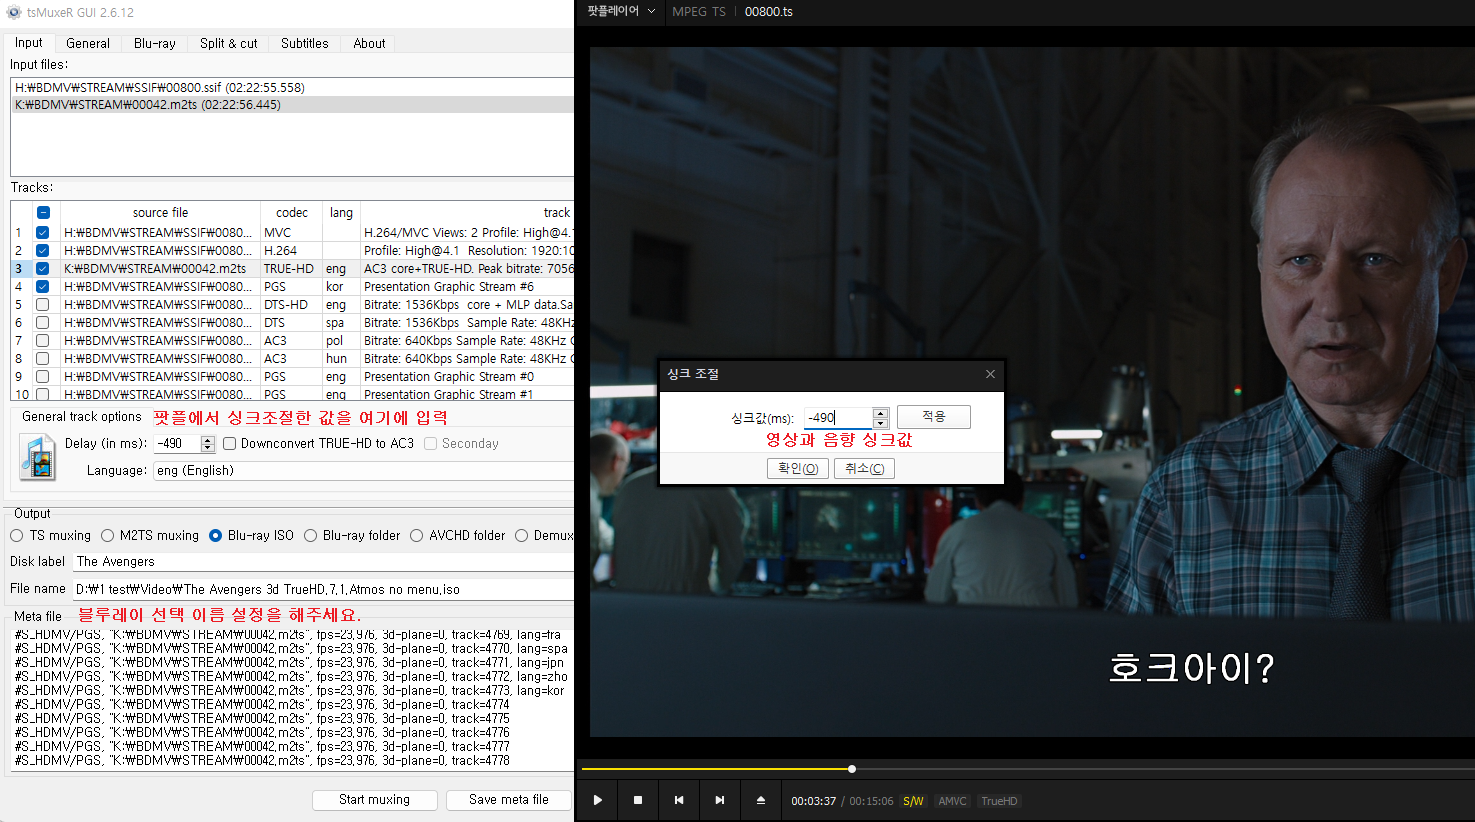Click the Delay (in ms) field
Image resolution: width=1475 pixels, height=822 pixels.
(x=177, y=443)
